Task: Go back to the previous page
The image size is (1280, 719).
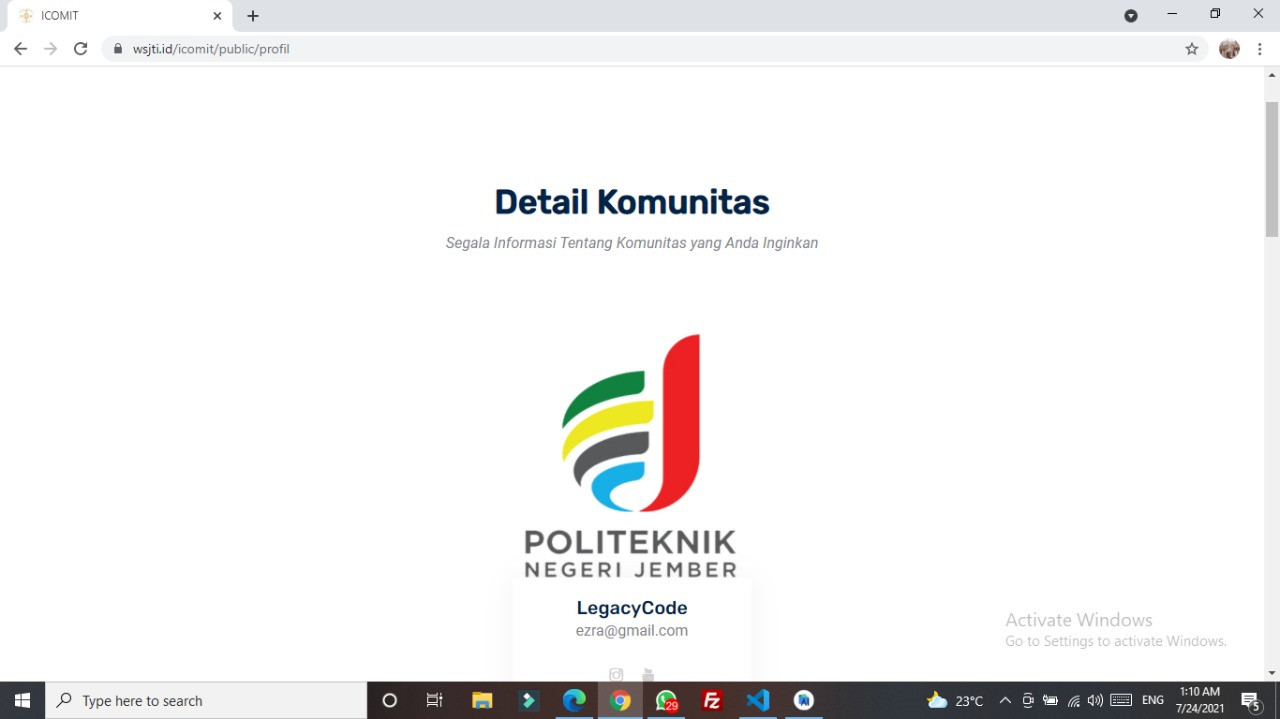Action: (20, 48)
